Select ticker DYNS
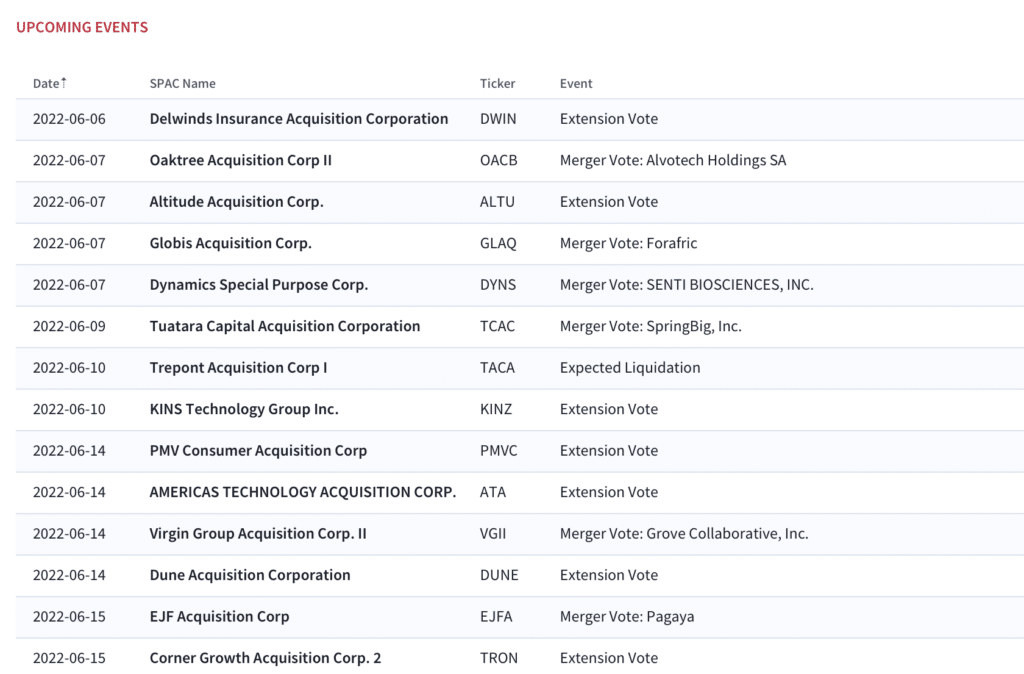 [498, 285]
